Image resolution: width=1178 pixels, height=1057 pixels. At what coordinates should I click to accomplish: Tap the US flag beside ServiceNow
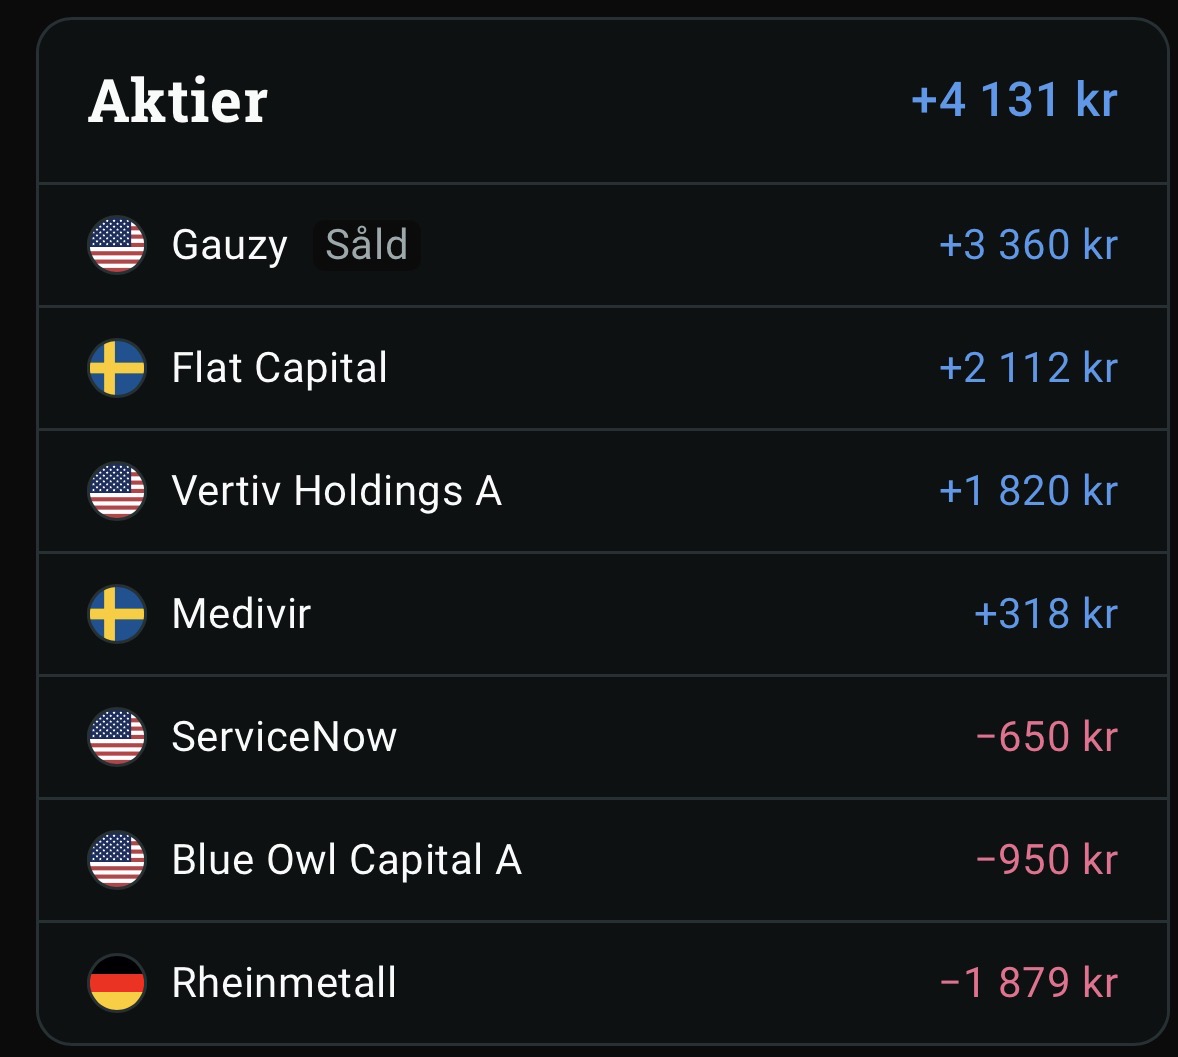click(x=116, y=737)
